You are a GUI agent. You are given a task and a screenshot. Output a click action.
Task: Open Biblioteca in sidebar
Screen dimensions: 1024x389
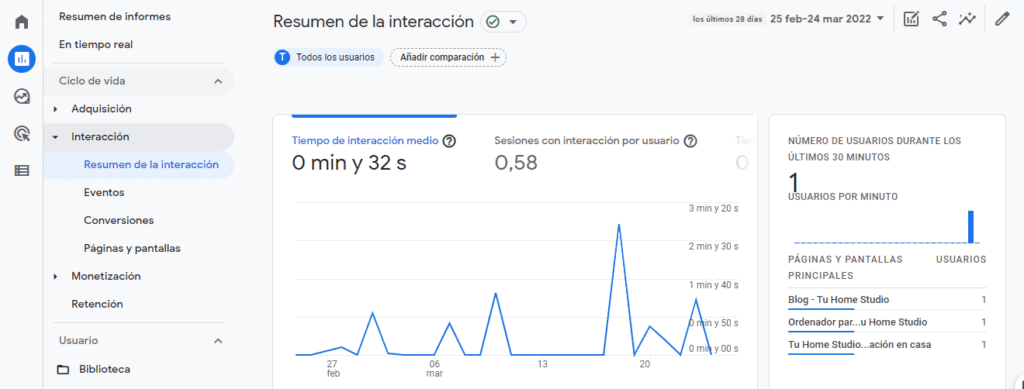[x=104, y=369]
